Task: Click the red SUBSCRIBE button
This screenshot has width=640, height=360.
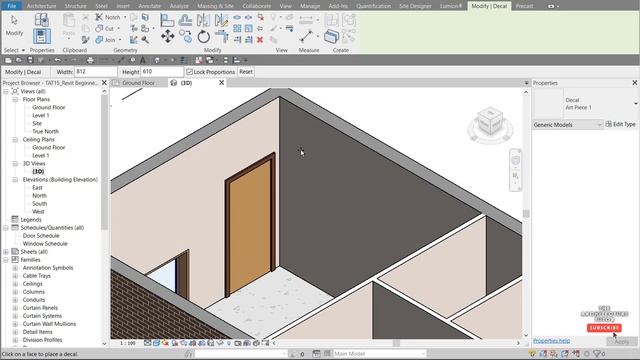Action: click(604, 328)
